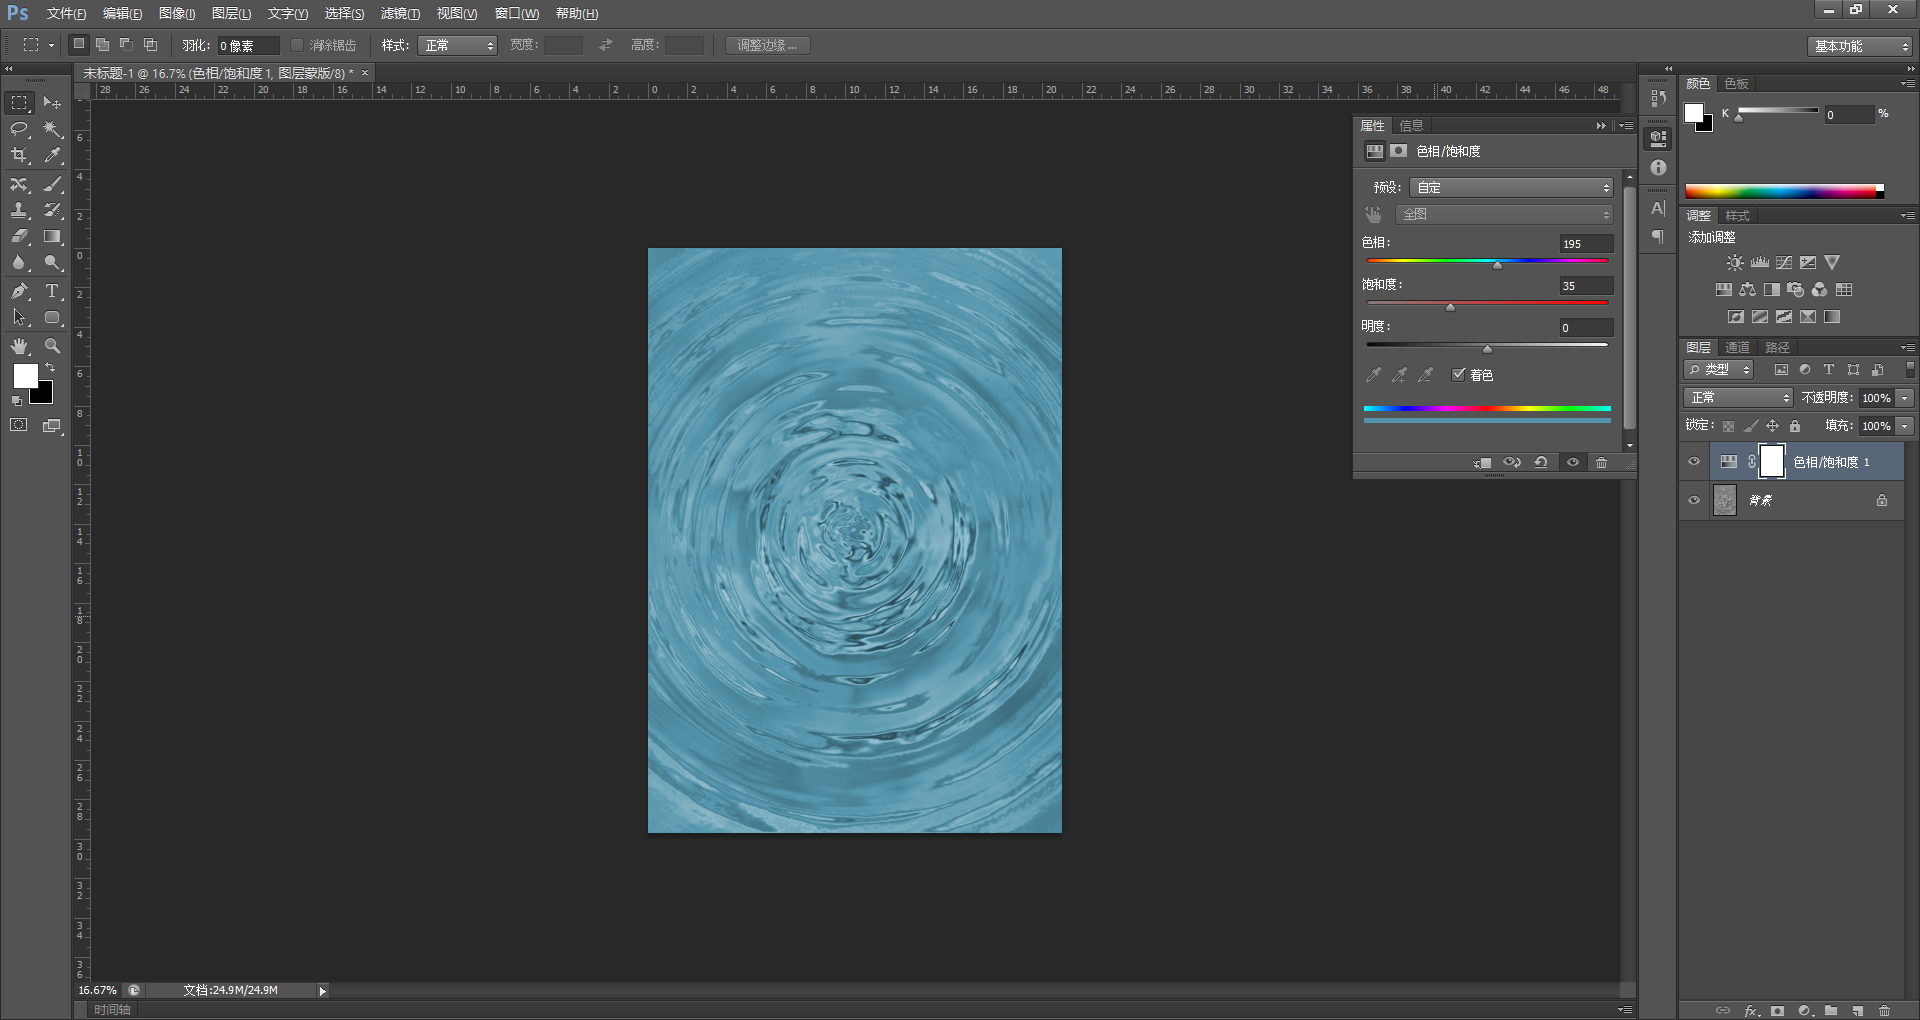Open the 类型 layer filter dropdown

(x=1719, y=370)
